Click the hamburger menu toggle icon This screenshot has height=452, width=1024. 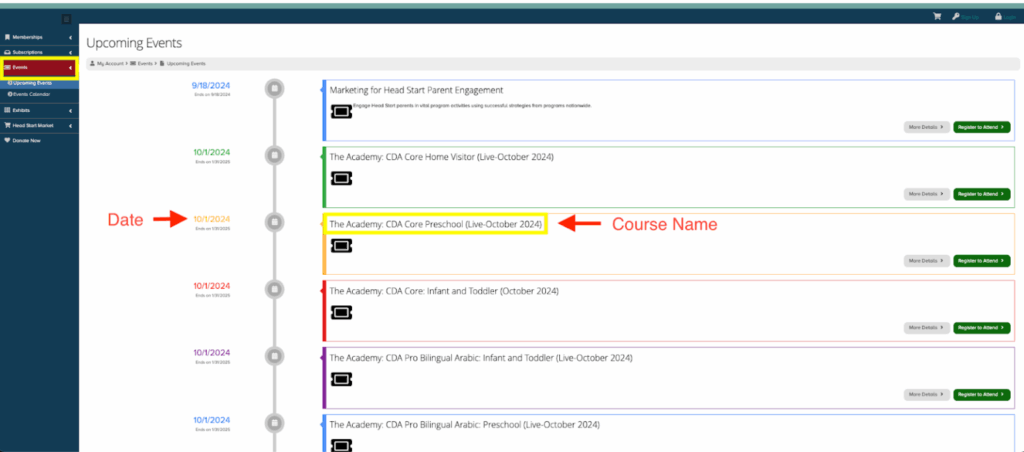(x=67, y=18)
